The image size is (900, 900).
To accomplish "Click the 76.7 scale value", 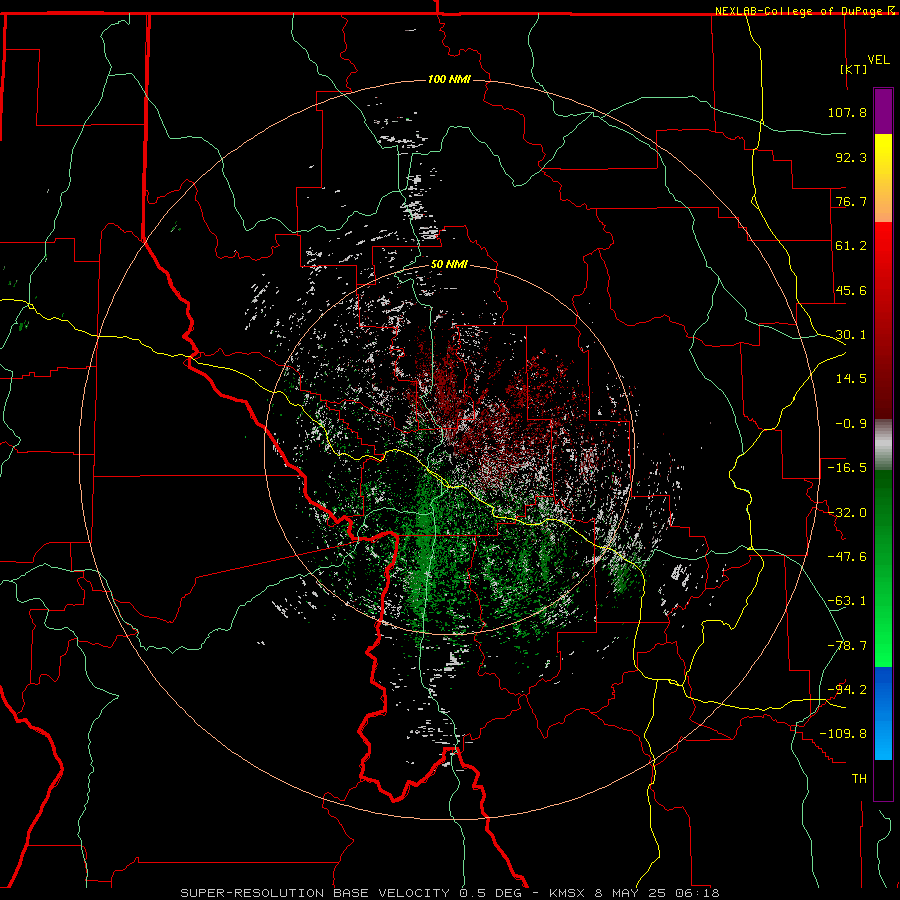I will click(x=851, y=201).
